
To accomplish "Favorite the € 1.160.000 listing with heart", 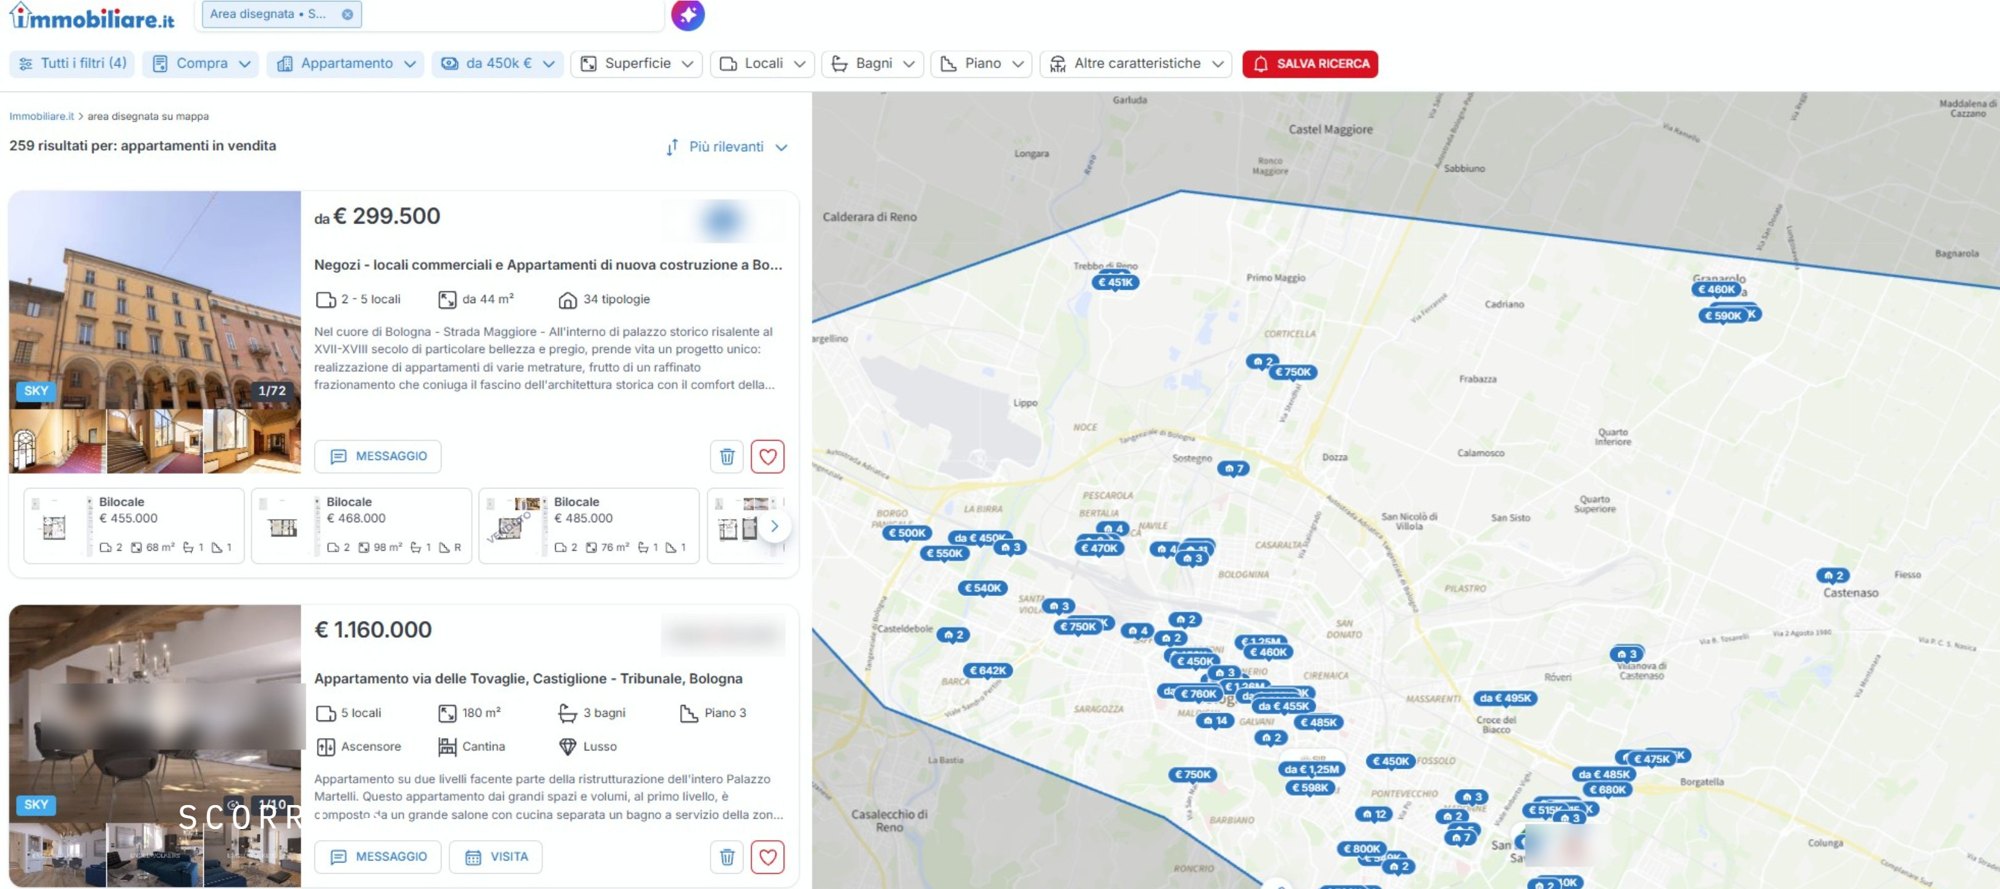I will pyautogui.click(x=768, y=857).
